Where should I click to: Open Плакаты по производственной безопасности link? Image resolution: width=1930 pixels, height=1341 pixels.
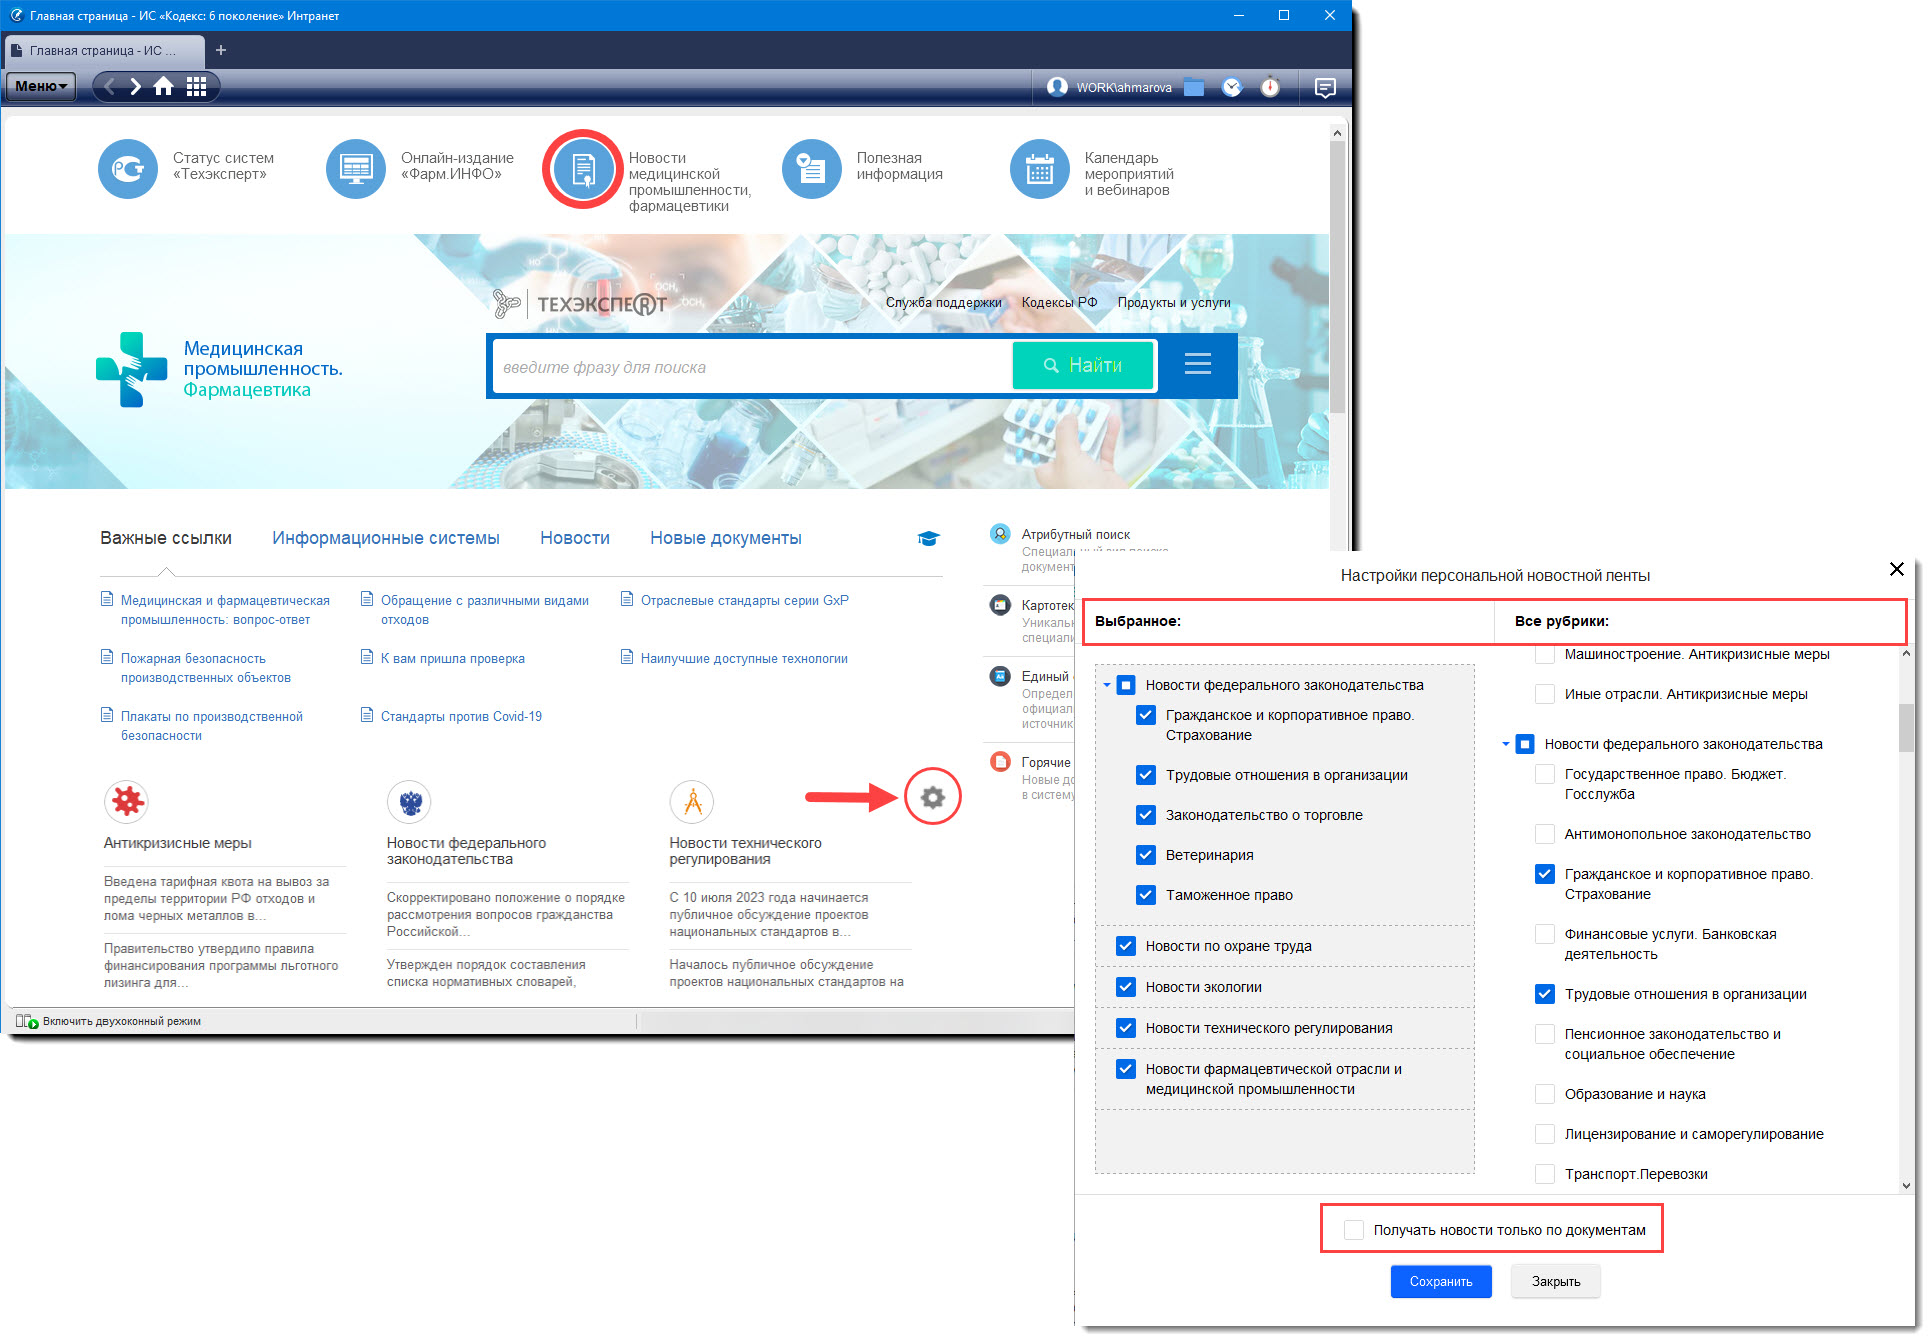tap(212, 726)
